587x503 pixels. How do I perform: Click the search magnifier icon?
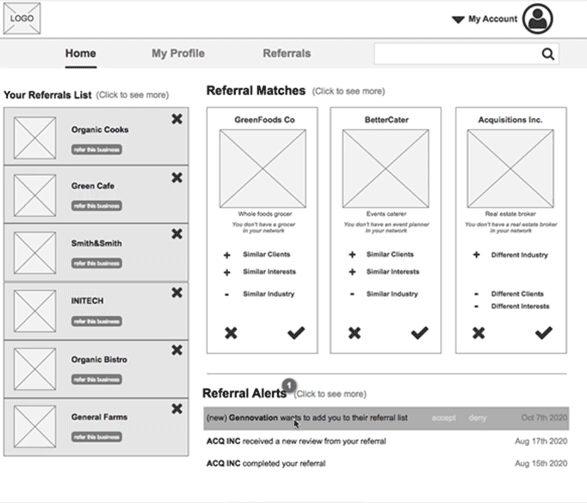548,54
